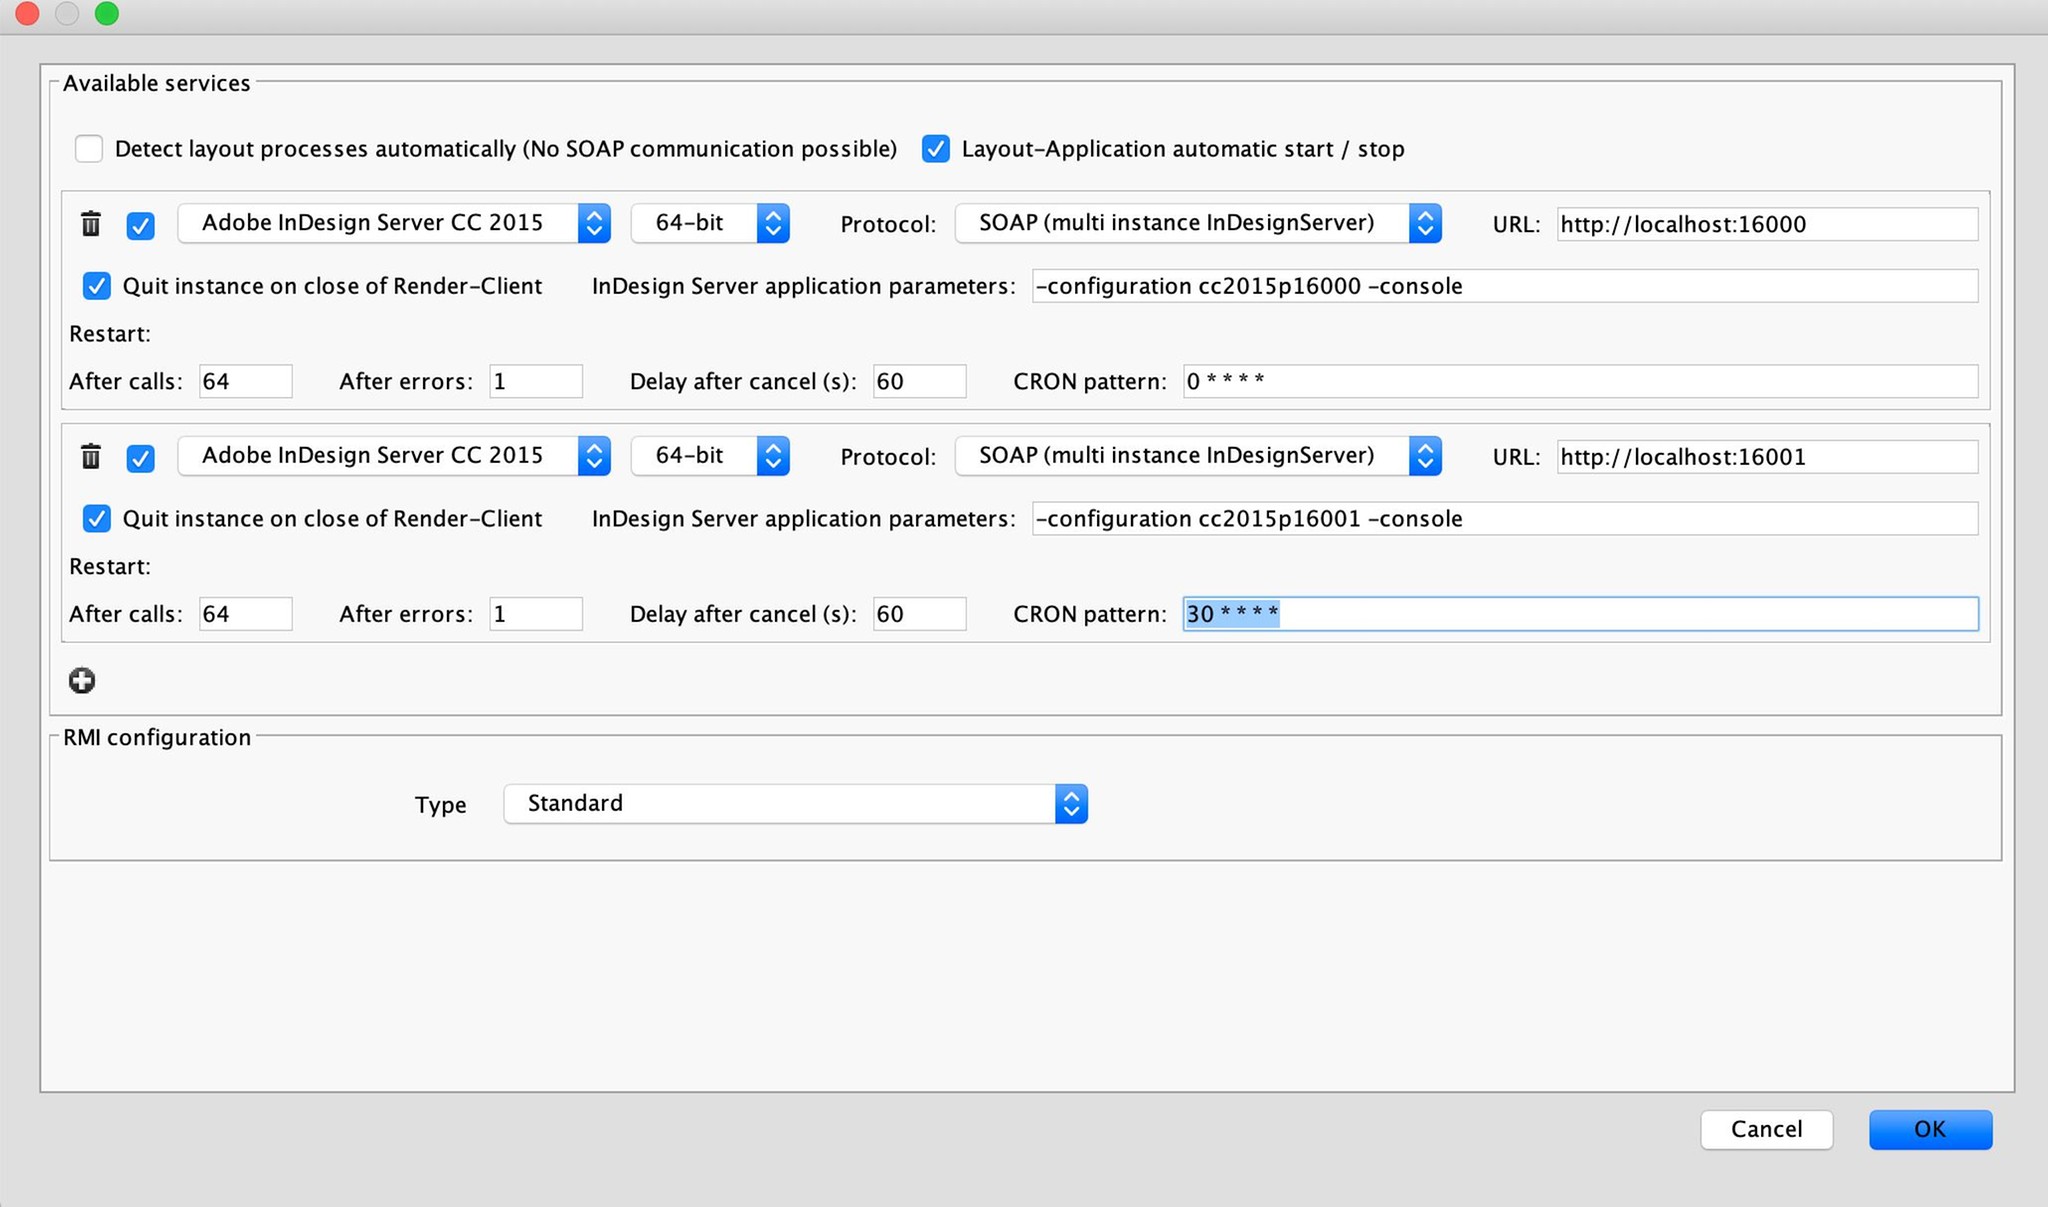
Task: Open the first service's Protocol SOAP dropdown
Action: click(1197, 223)
